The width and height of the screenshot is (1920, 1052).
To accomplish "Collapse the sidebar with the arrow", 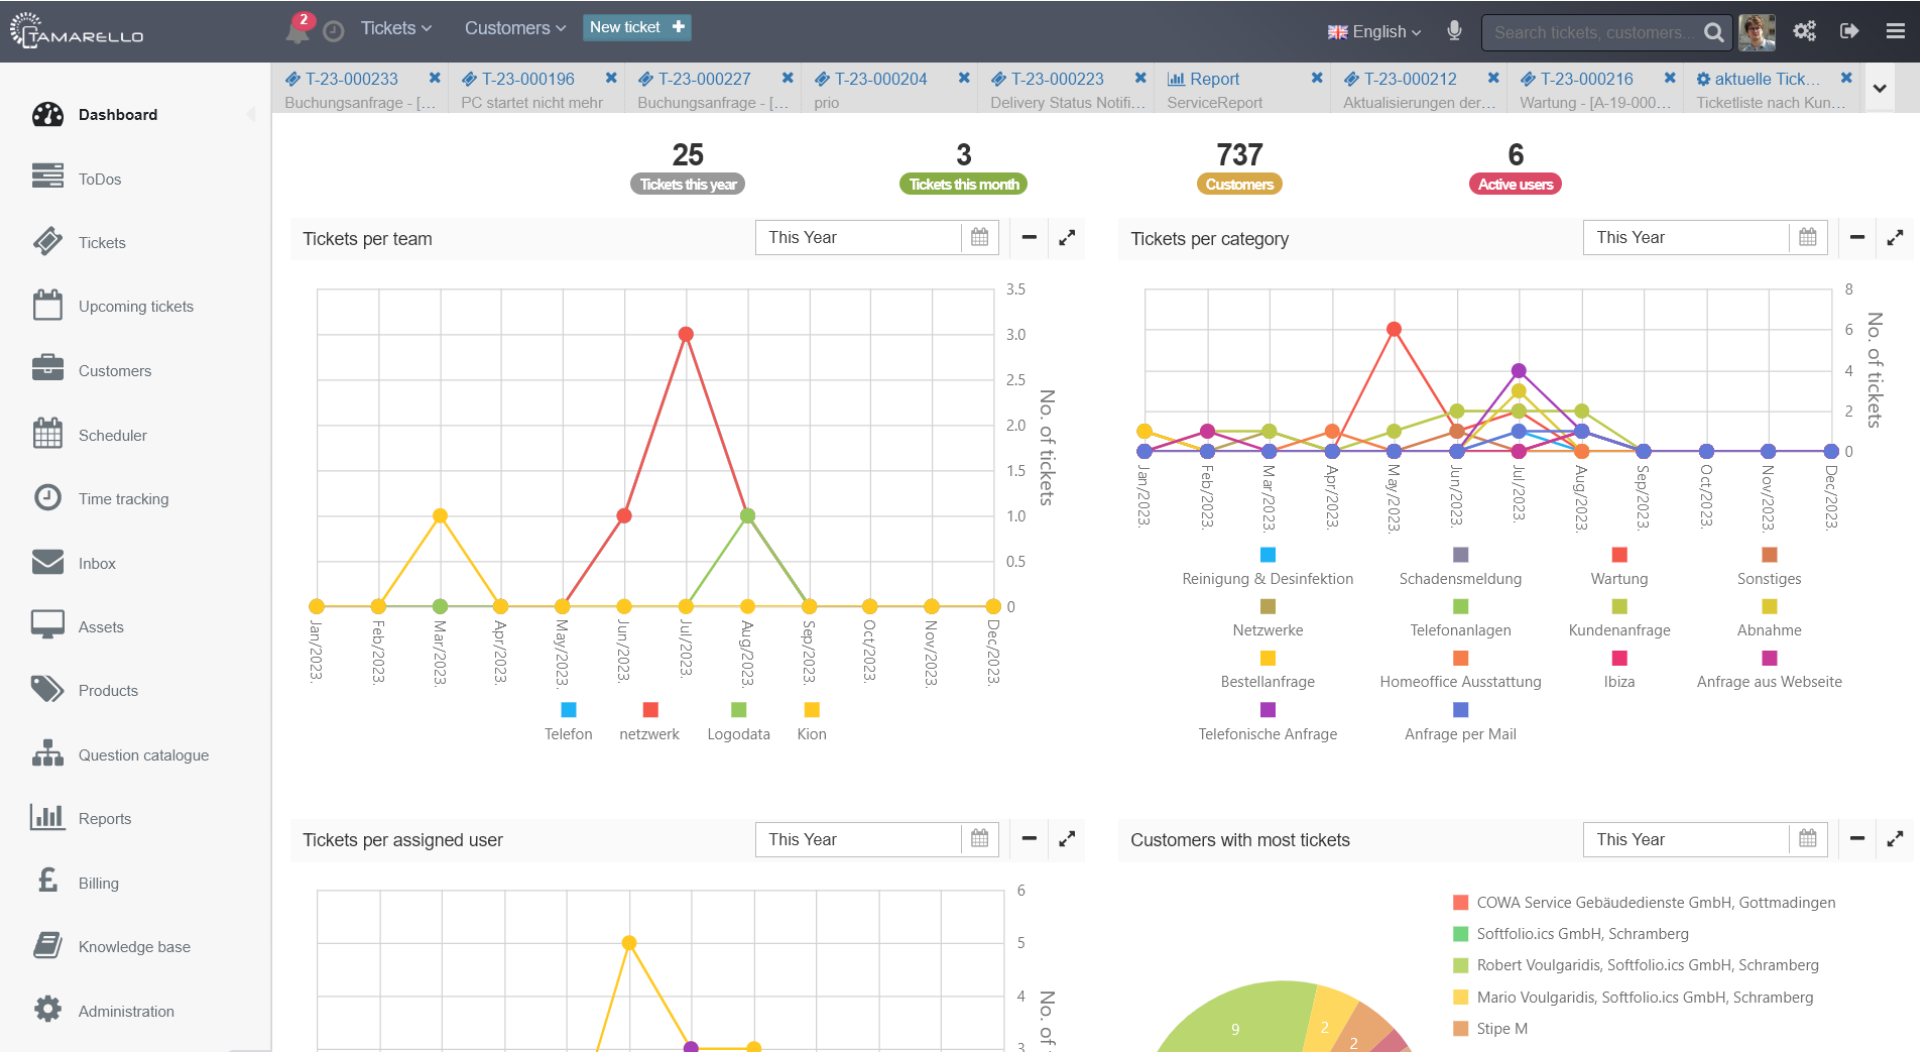I will (251, 115).
